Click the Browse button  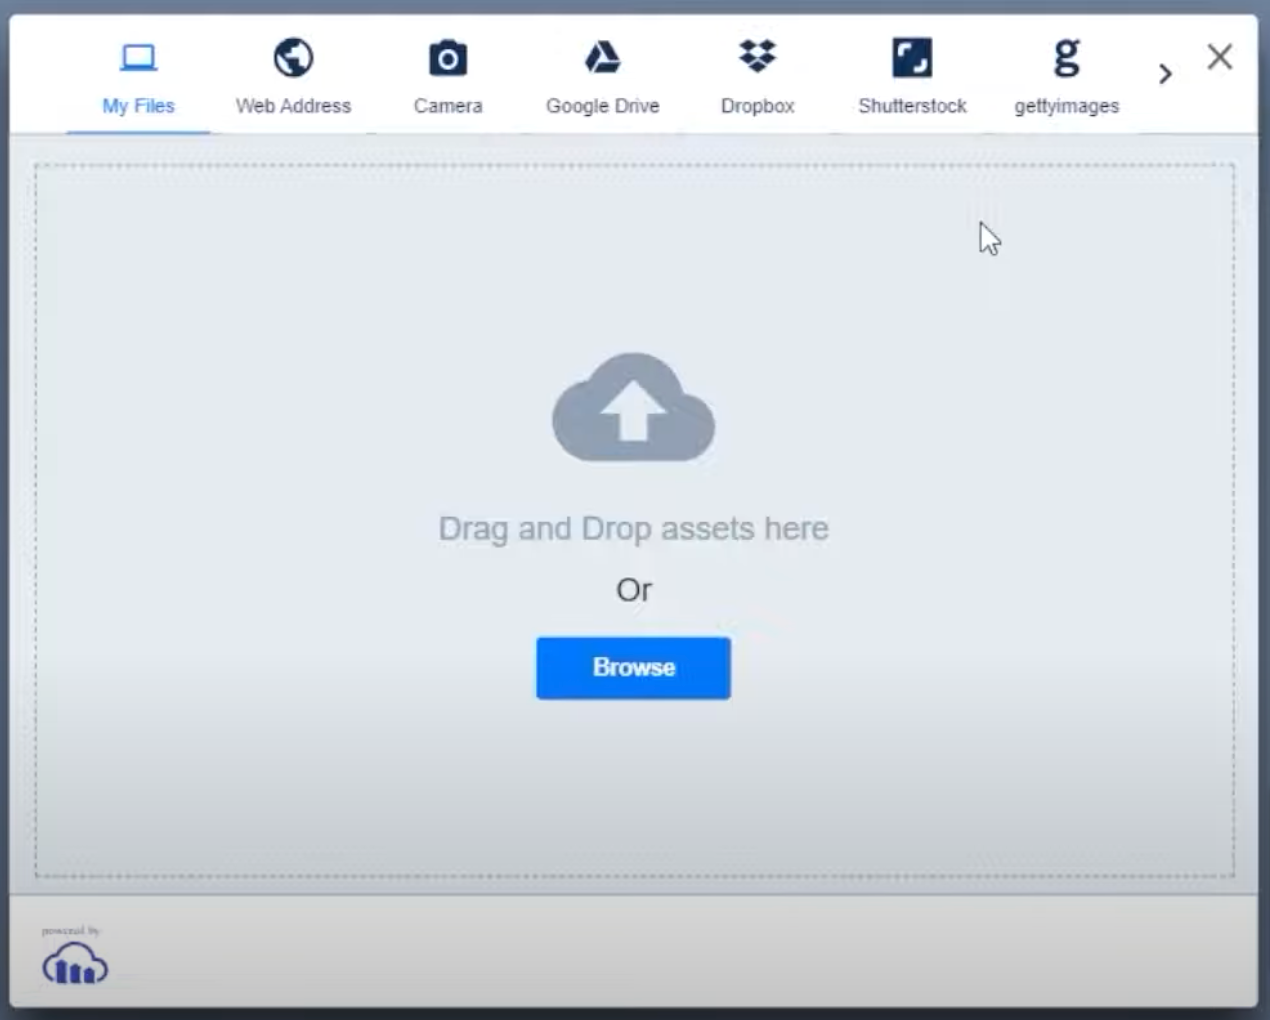point(632,667)
